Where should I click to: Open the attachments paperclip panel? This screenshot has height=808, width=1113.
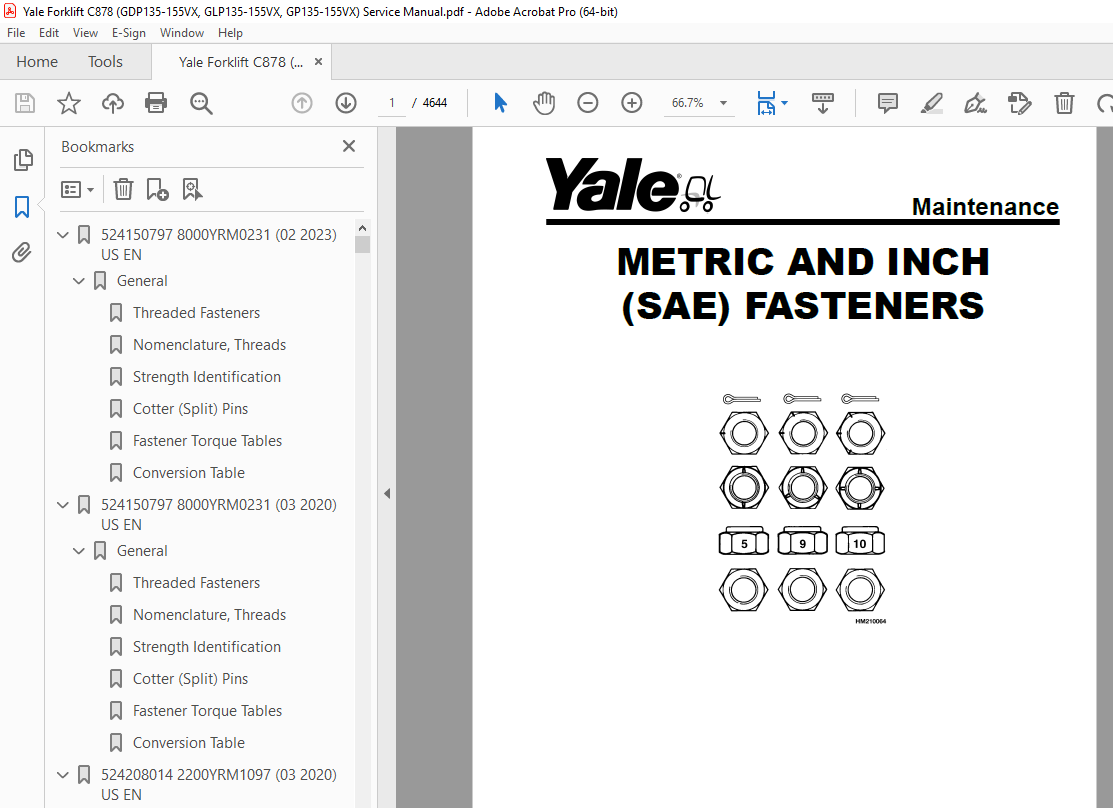tap(22, 252)
